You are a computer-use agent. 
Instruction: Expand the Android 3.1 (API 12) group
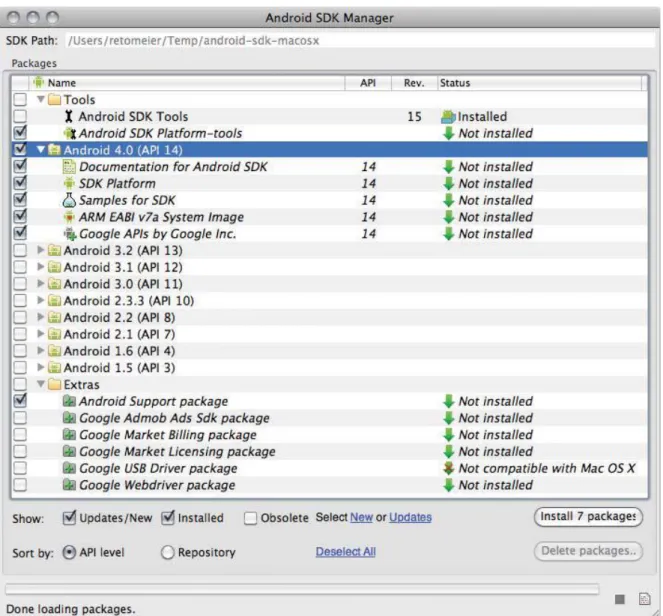41,267
